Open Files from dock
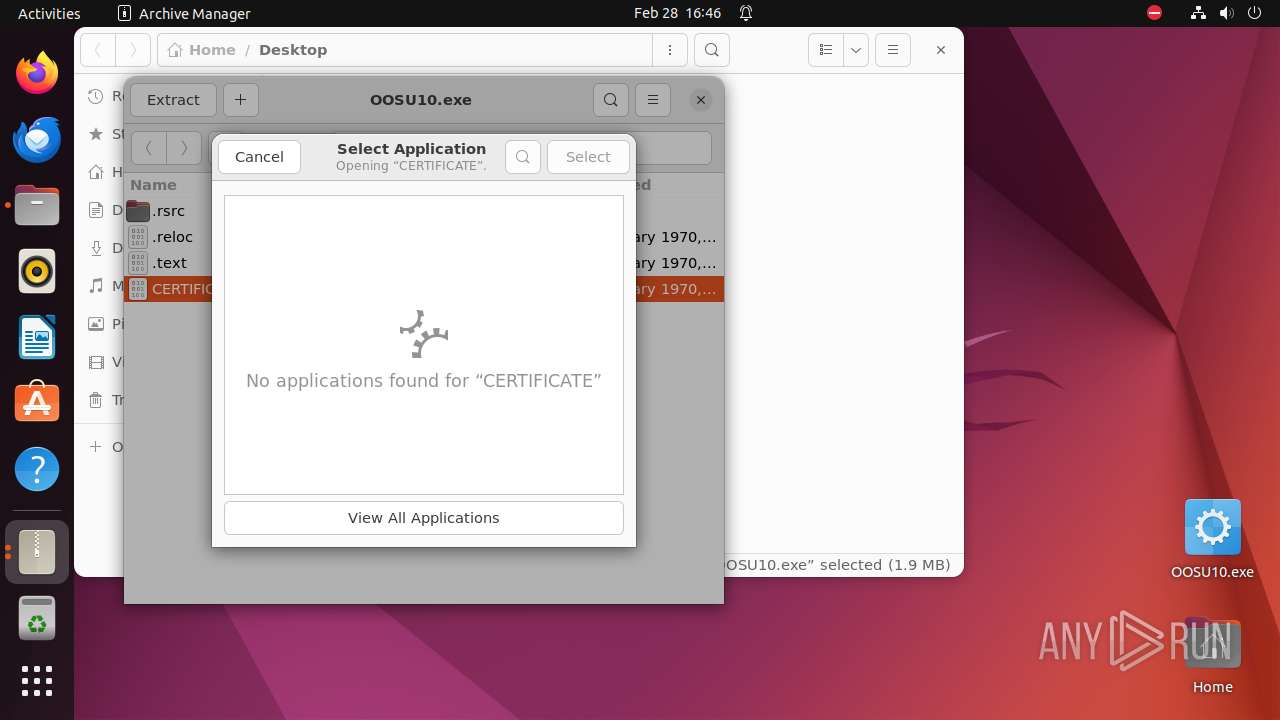This screenshot has width=1280, height=720. pyautogui.click(x=37, y=205)
